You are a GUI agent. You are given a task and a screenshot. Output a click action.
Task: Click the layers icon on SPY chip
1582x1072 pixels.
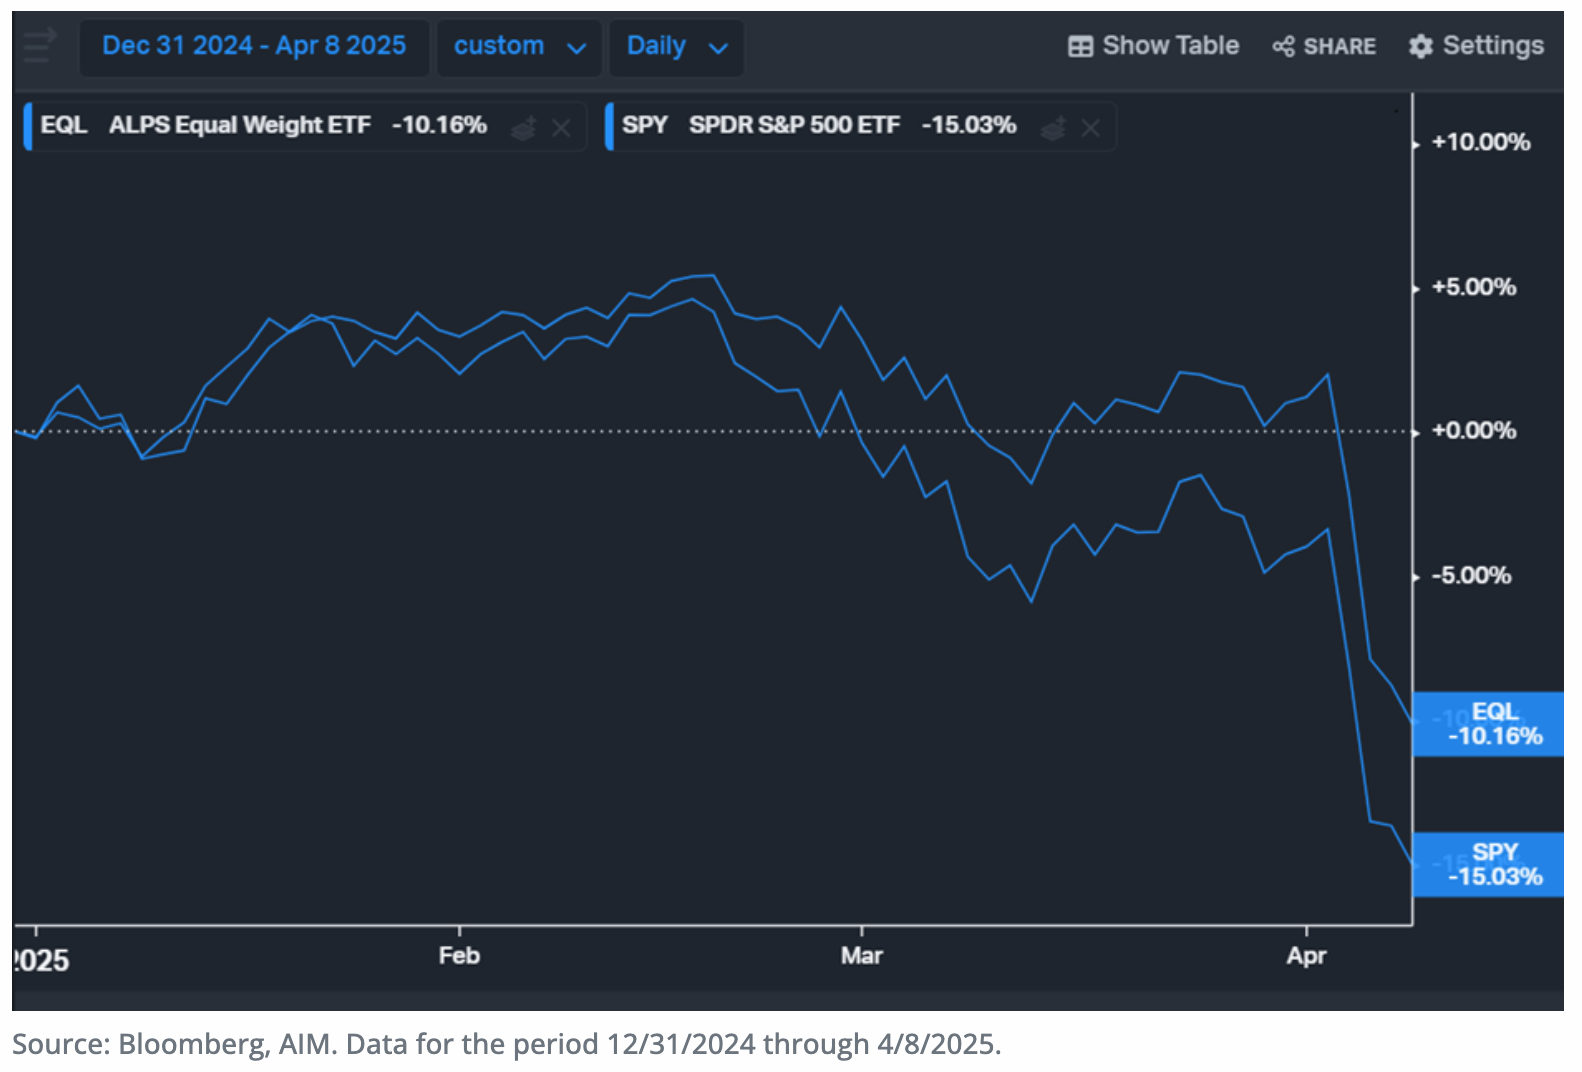click(x=1053, y=128)
